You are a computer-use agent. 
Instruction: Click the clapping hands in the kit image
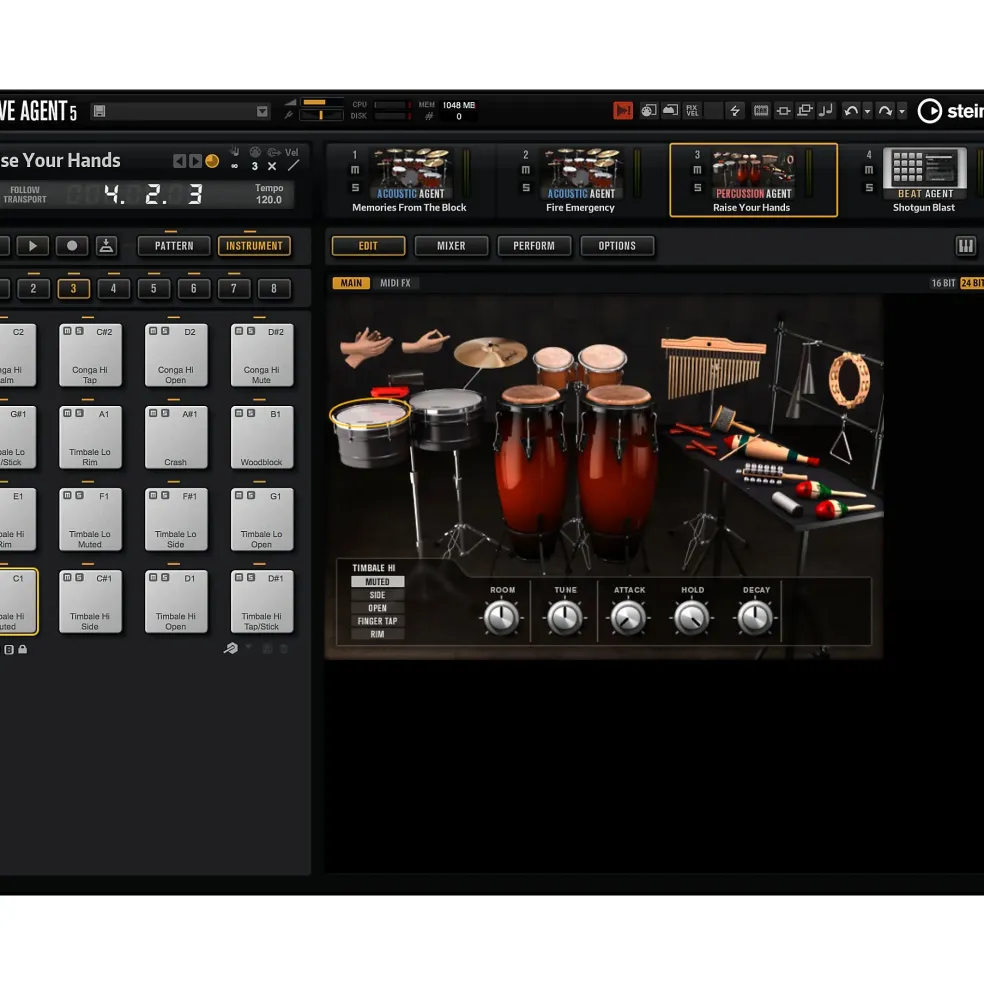(x=366, y=346)
